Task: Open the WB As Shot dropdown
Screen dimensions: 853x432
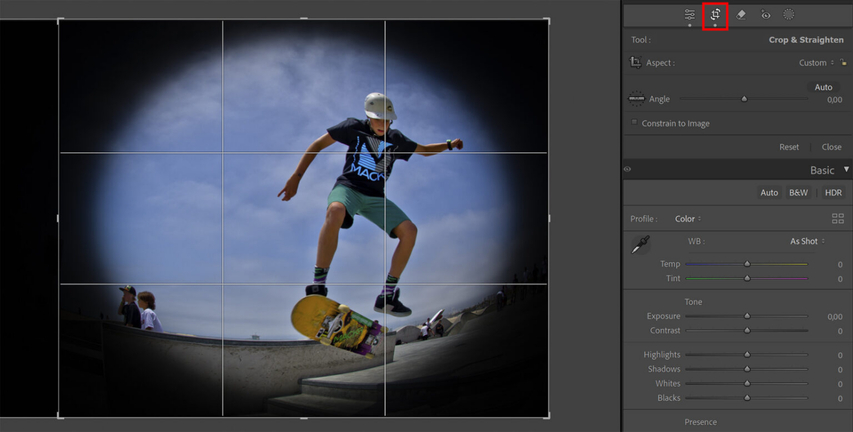Action: pos(807,241)
